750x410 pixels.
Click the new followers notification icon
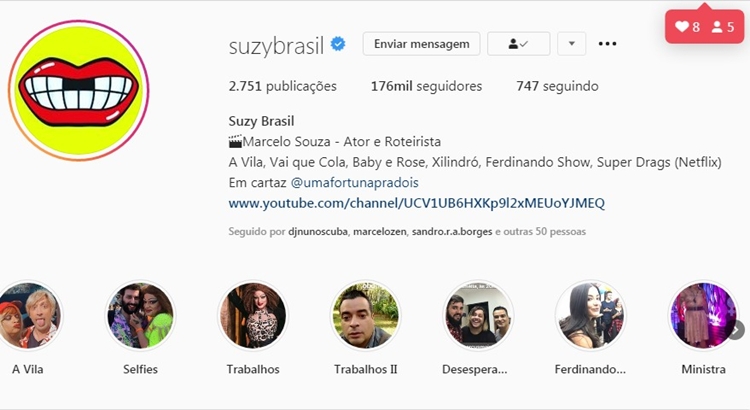[x=717, y=27]
